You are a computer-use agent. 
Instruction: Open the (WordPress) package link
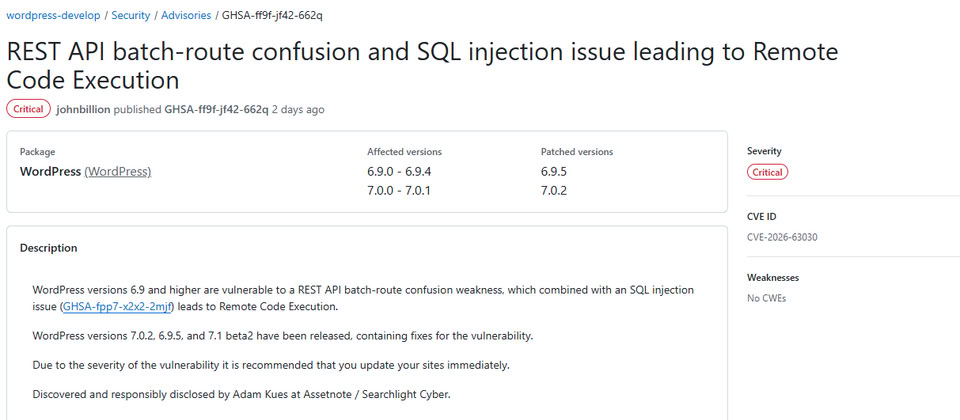(118, 172)
